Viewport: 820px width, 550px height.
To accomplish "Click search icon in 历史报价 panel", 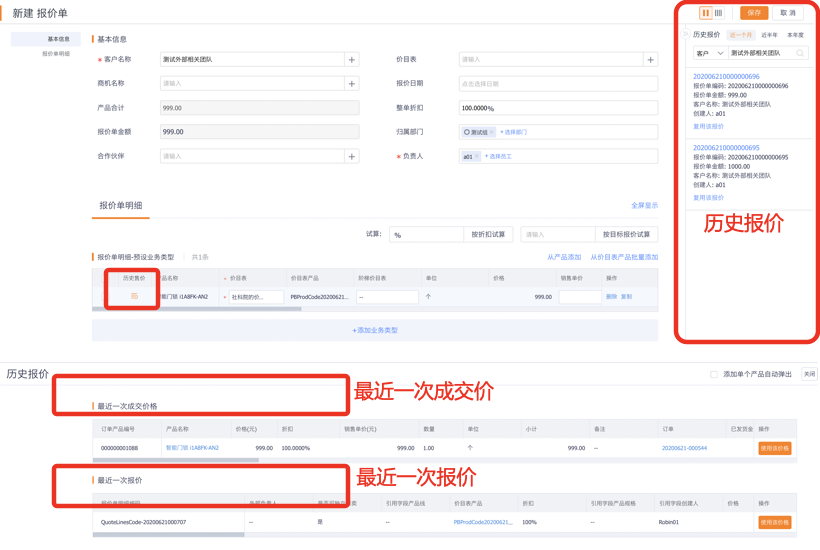I will (x=801, y=52).
